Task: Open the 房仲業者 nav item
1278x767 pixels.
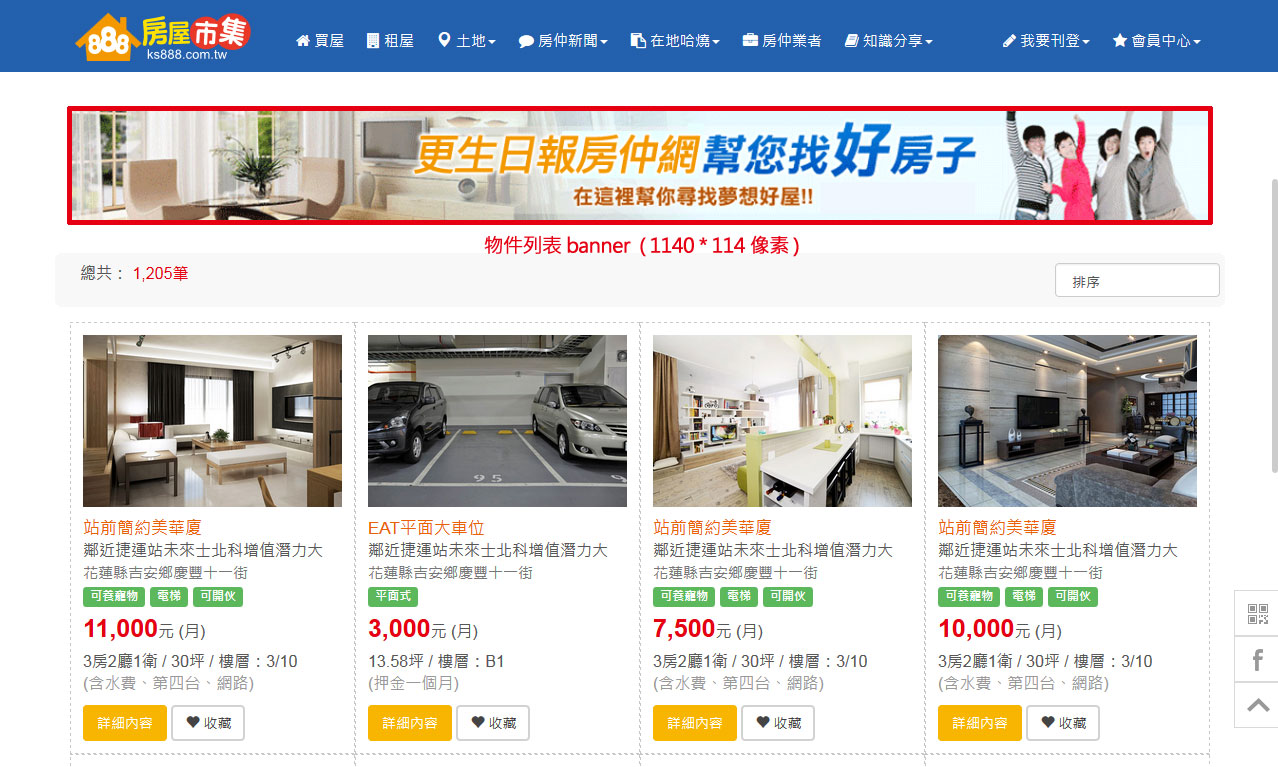Action: [782, 41]
